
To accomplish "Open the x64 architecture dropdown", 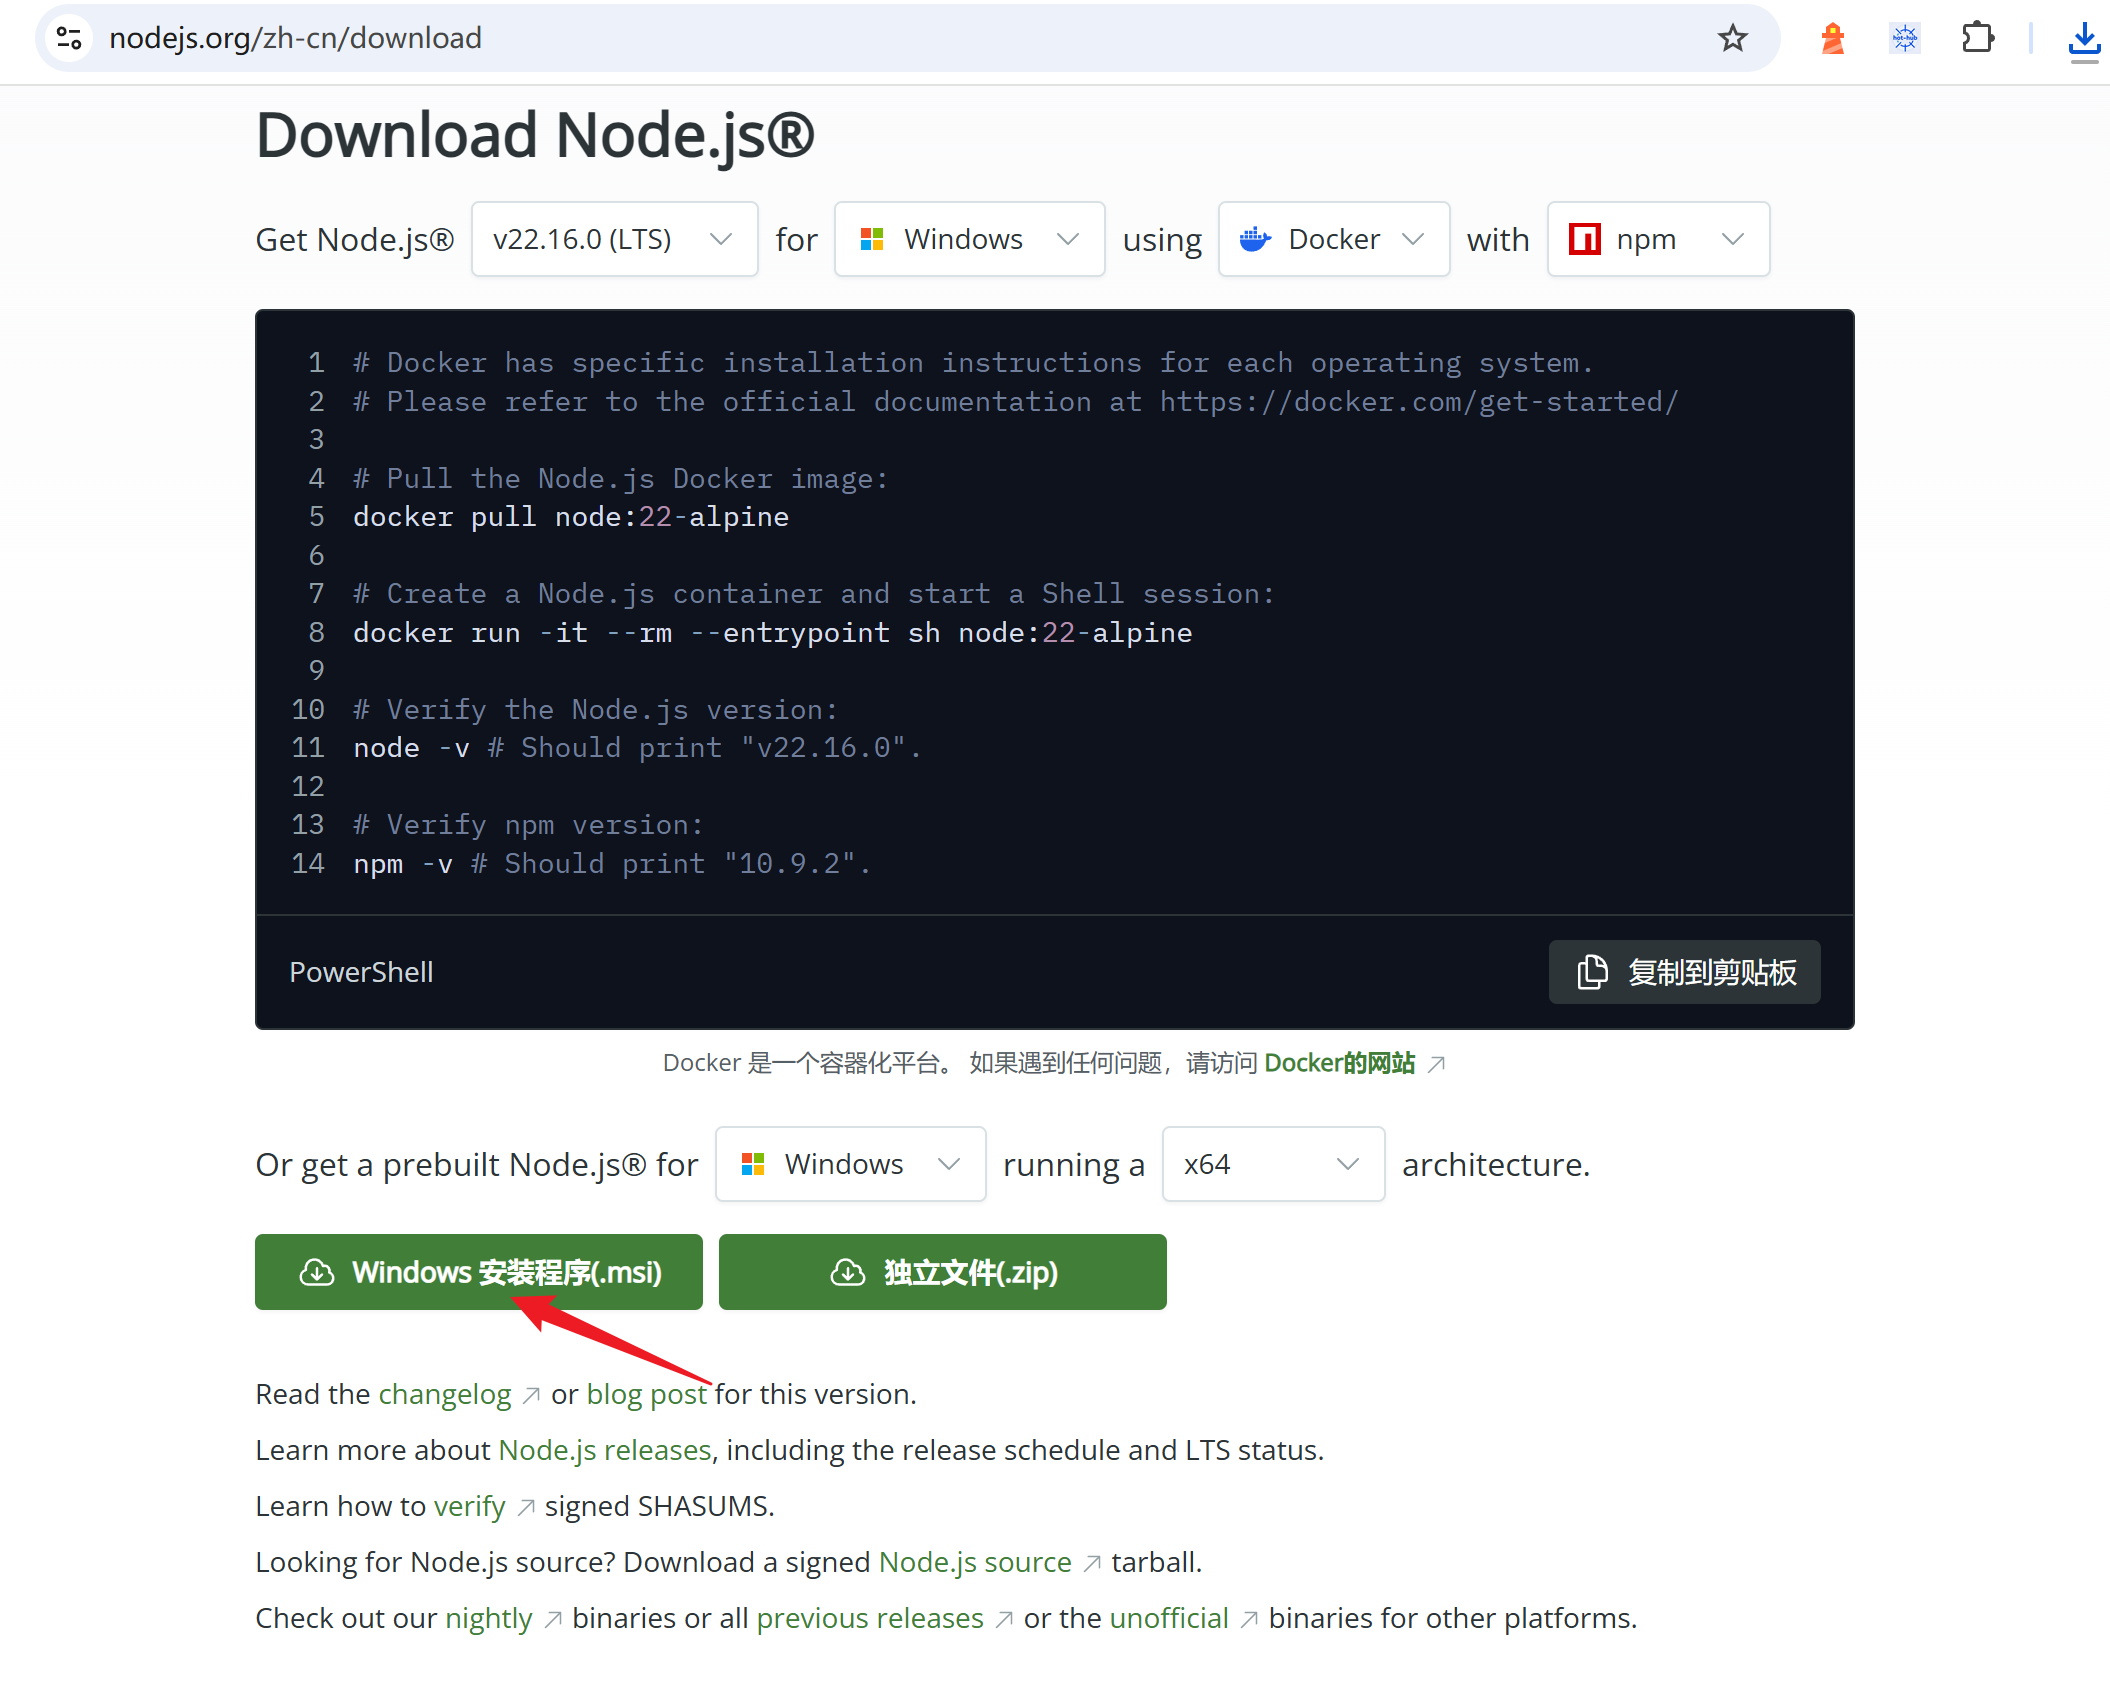I will click(x=1272, y=1164).
